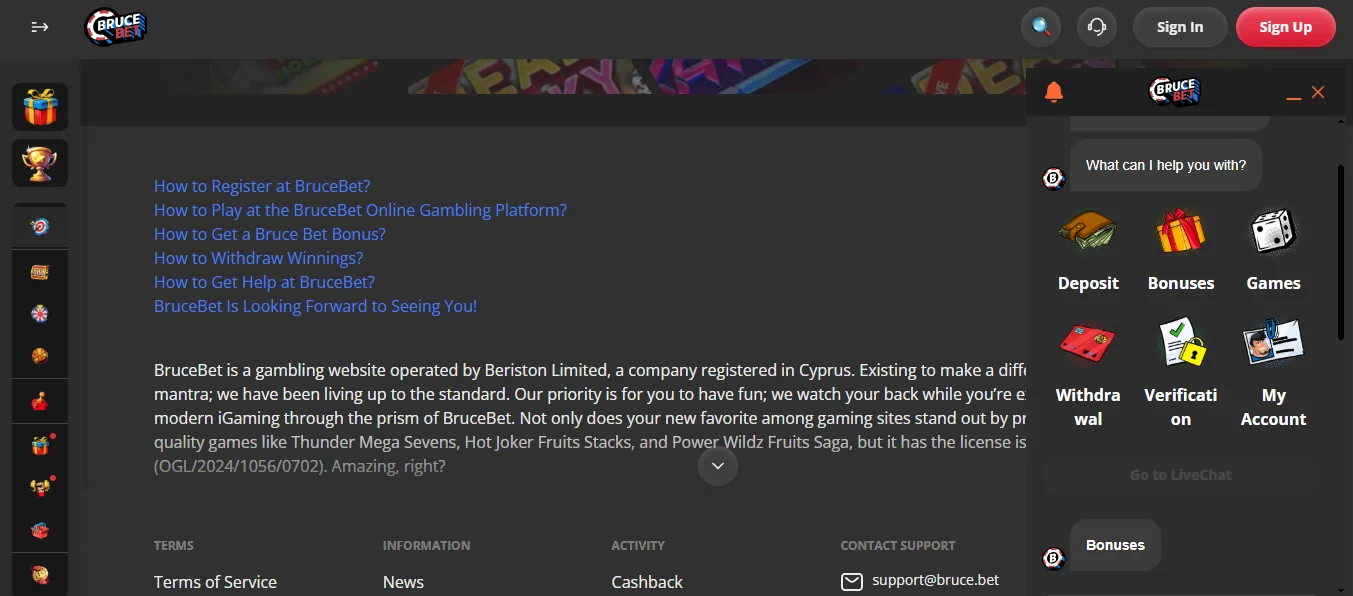Open the small trophy cup icon with red dot
Screen dimensions: 1353x596
[41, 487]
